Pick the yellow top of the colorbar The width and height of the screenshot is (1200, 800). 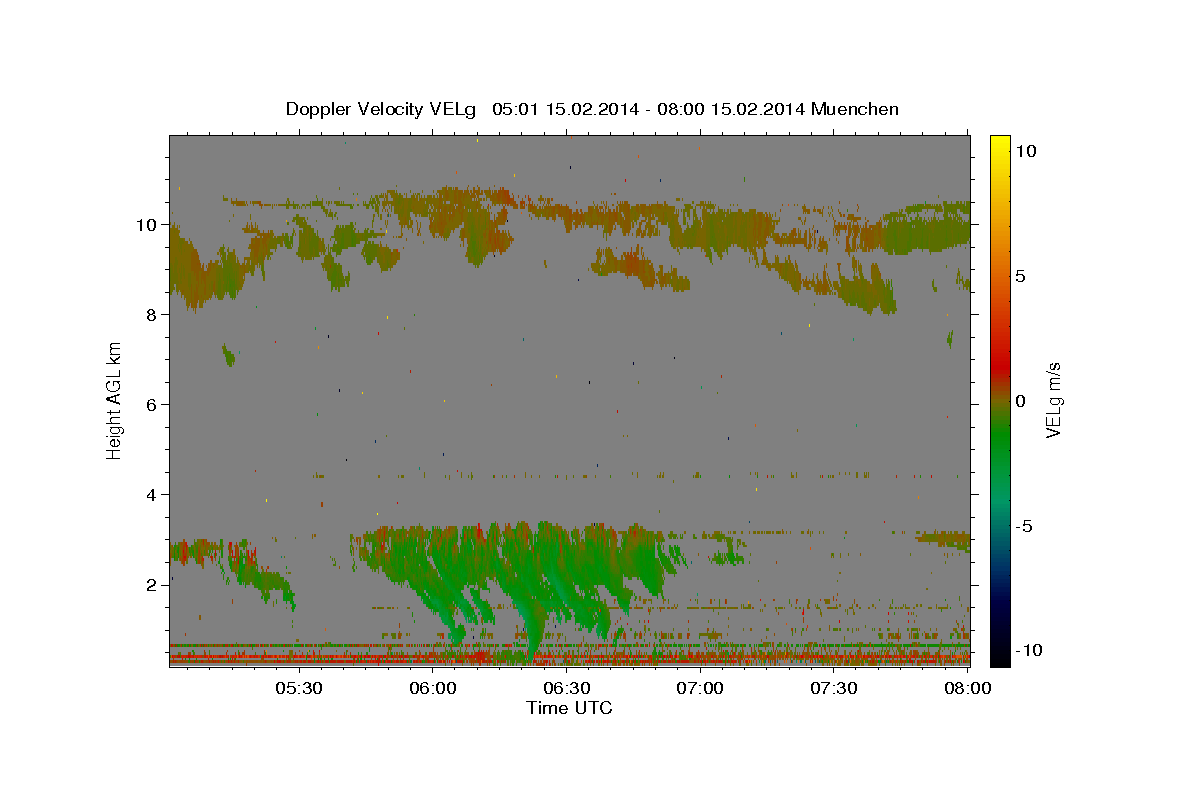999,145
